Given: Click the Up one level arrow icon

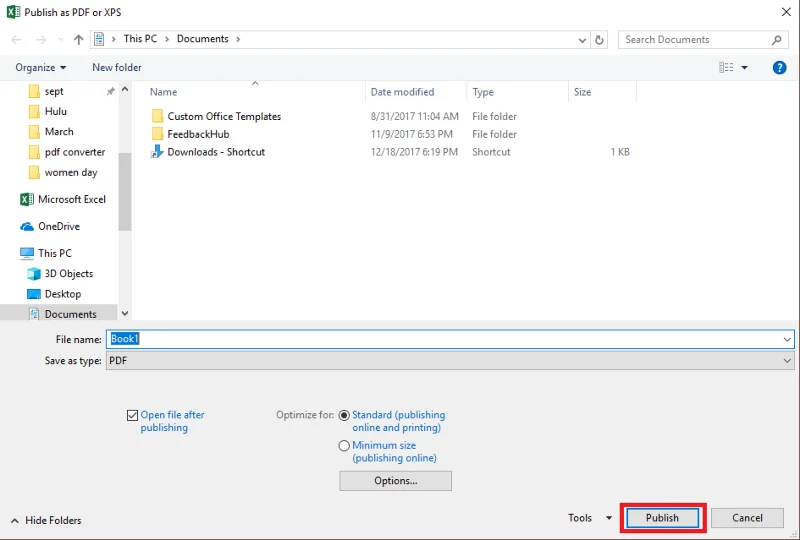Looking at the screenshot, I should [x=79, y=40].
